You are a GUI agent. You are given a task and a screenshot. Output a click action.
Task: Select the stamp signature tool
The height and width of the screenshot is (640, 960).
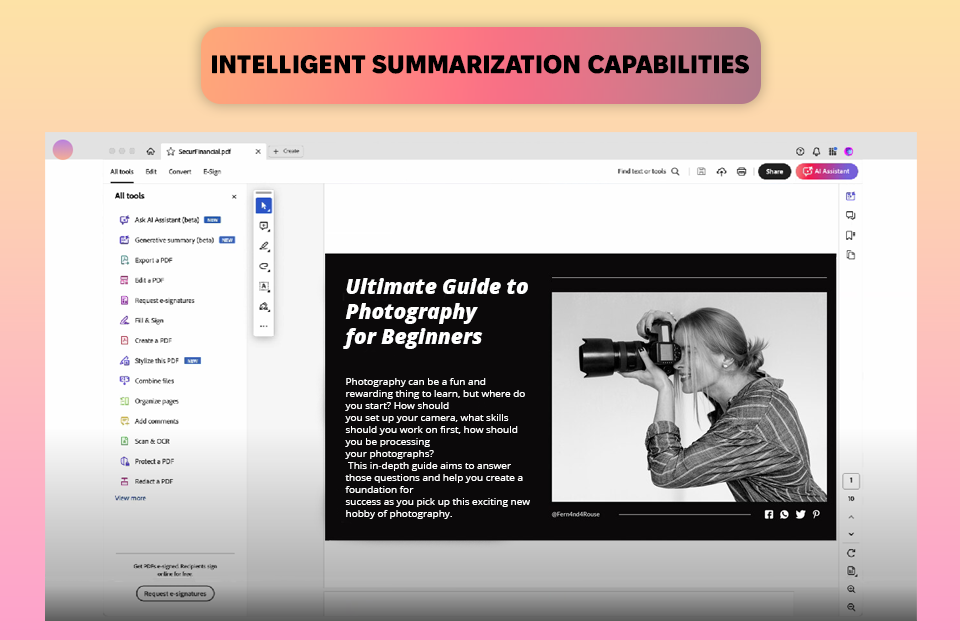[x=264, y=306]
